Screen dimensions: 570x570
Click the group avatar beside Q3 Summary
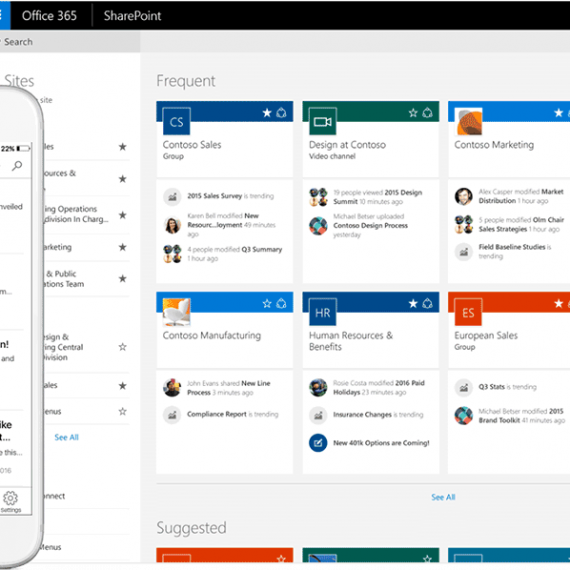click(172, 254)
